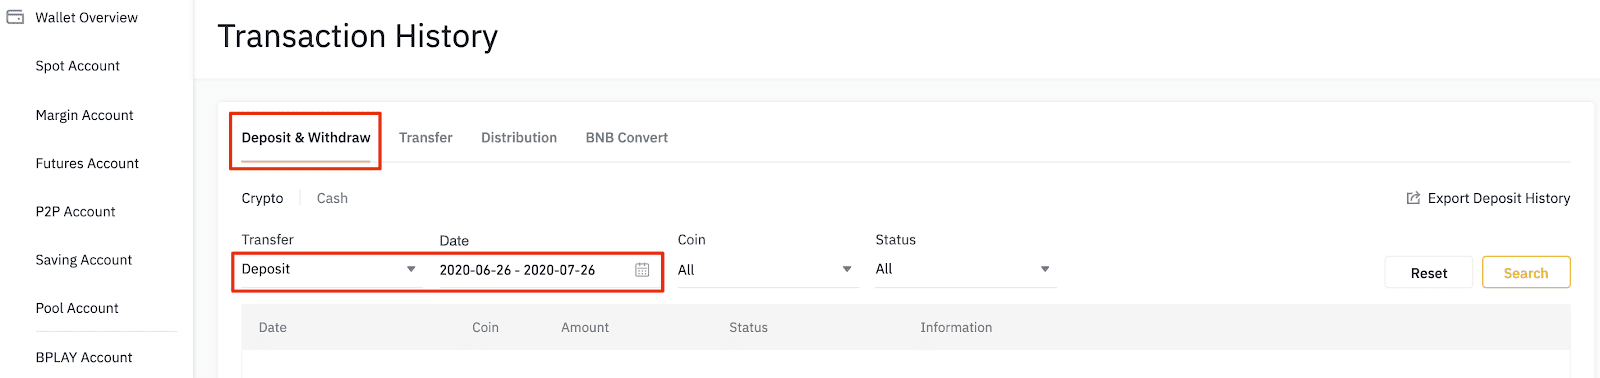
Task: Go to Futures Account in the sidebar
Action: pos(87,164)
